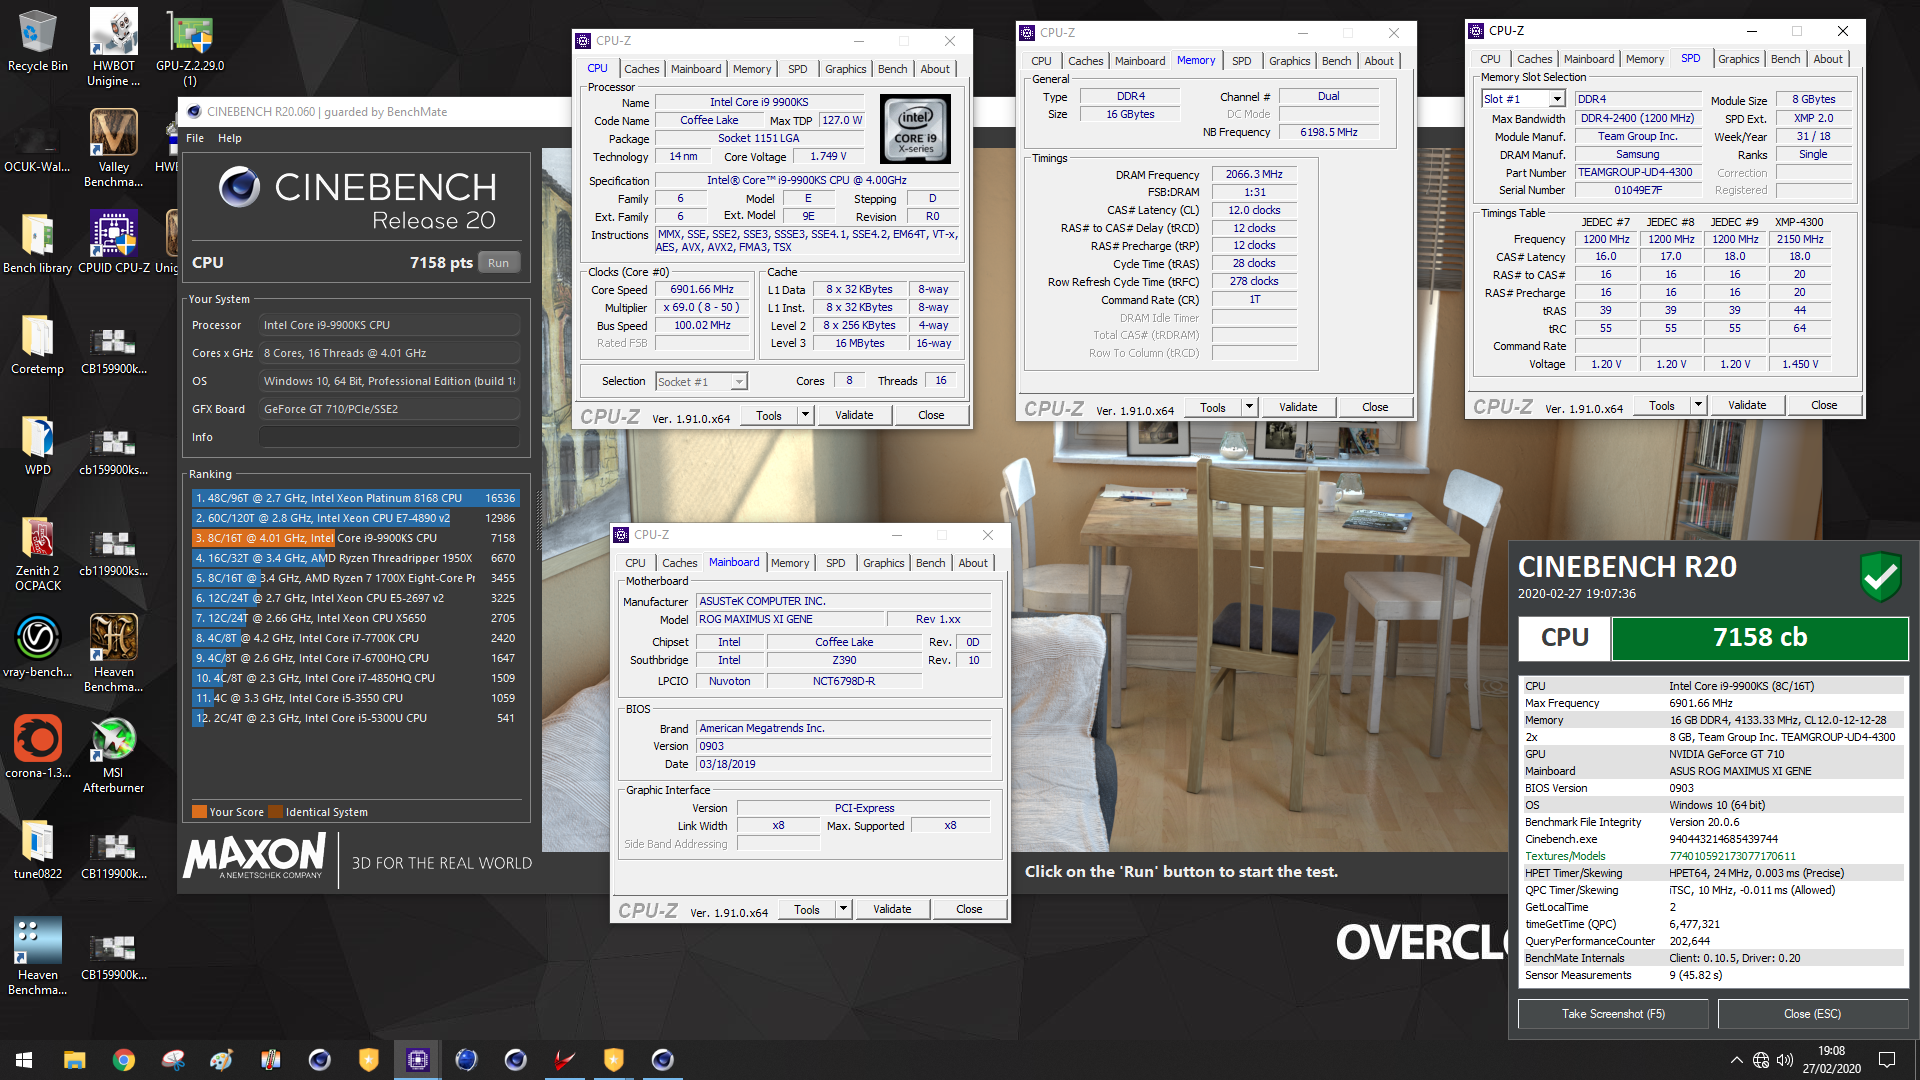Expand Tools arrow in CPU-Z Mainboard window
This screenshot has height=1080, width=1920.
tap(843, 909)
